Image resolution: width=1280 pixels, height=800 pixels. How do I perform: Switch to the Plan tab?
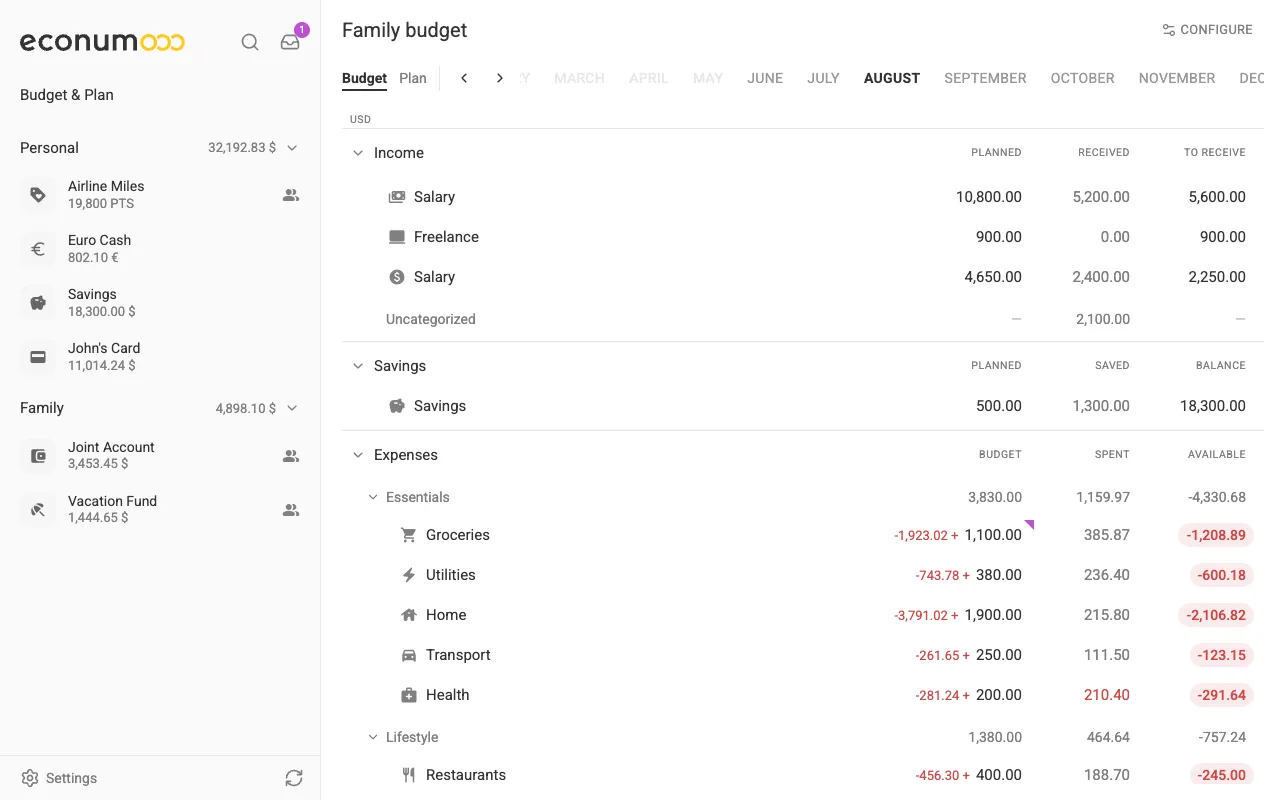(413, 78)
